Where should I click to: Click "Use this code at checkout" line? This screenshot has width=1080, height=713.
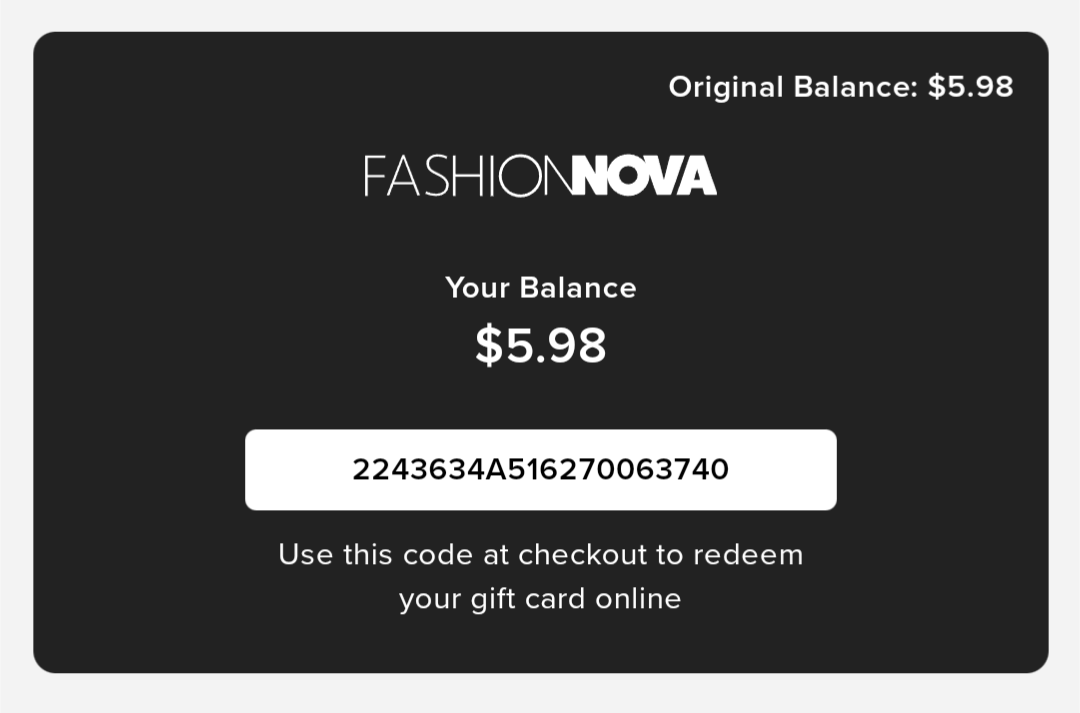tap(541, 555)
